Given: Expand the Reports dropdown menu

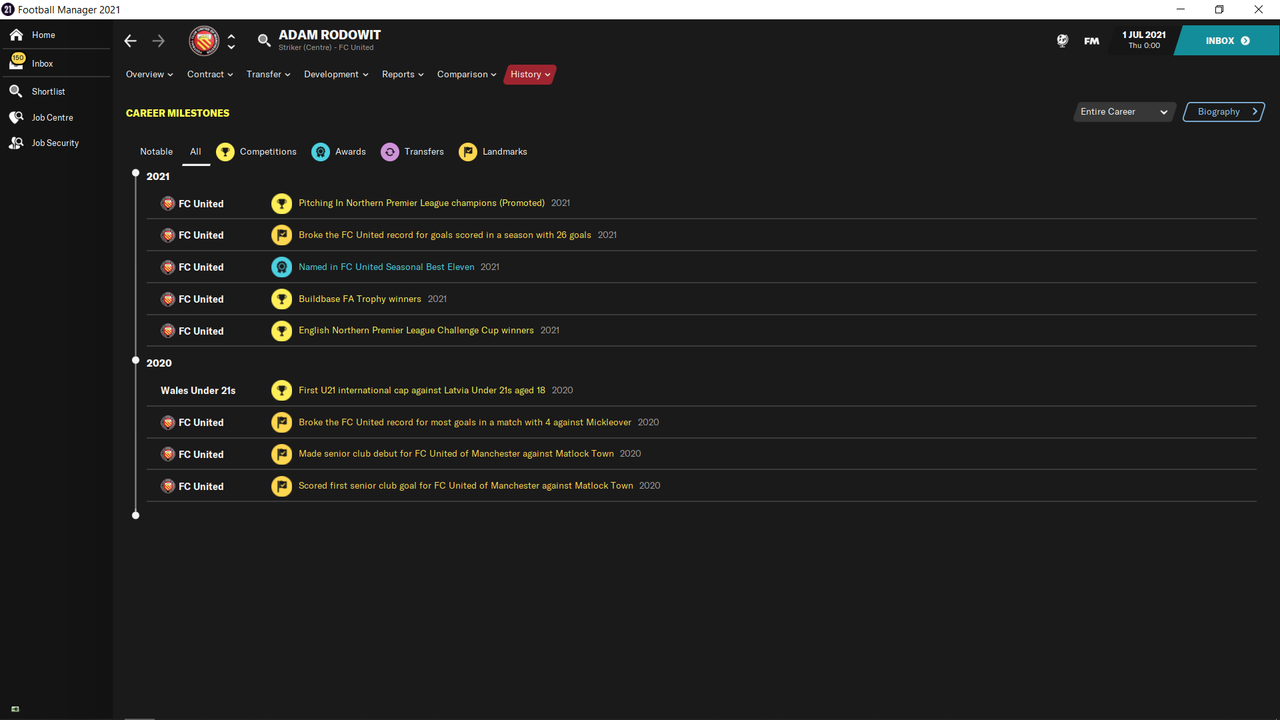Looking at the screenshot, I should [x=403, y=74].
